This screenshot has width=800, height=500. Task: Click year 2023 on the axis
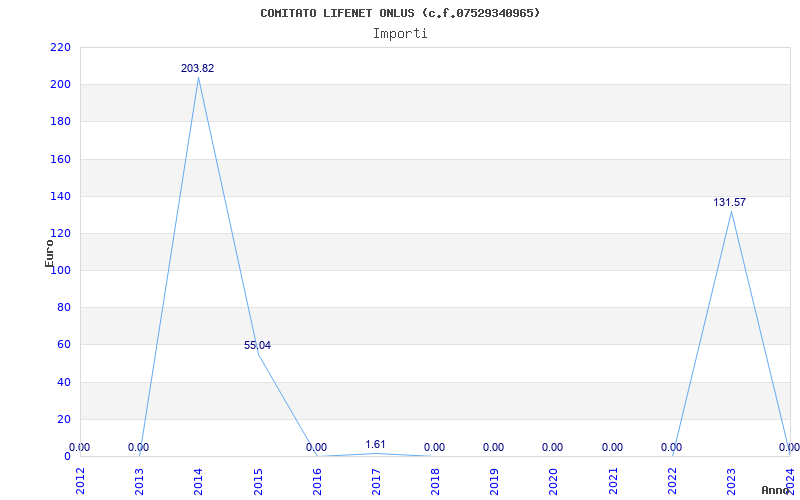coord(731,481)
